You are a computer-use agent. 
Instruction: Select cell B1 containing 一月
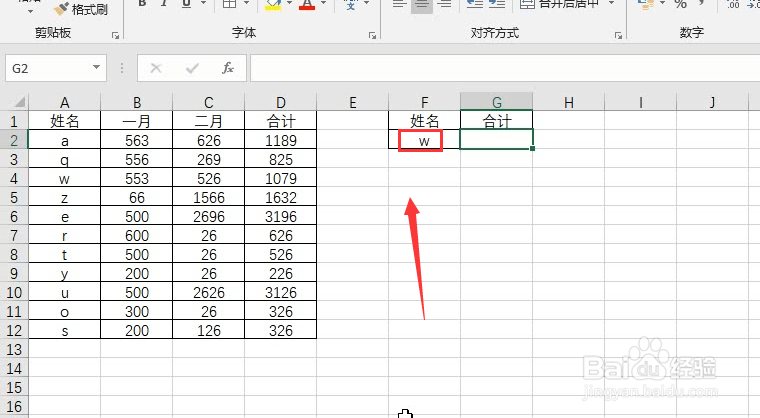click(x=137, y=121)
